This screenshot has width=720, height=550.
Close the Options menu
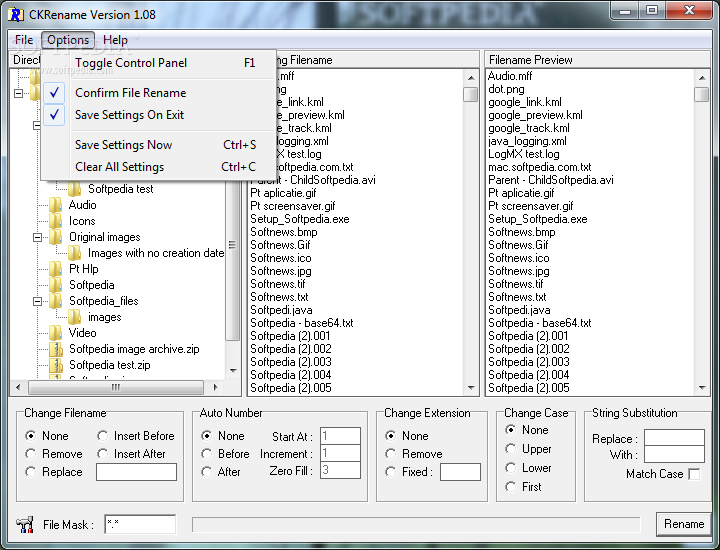pos(68,40)
